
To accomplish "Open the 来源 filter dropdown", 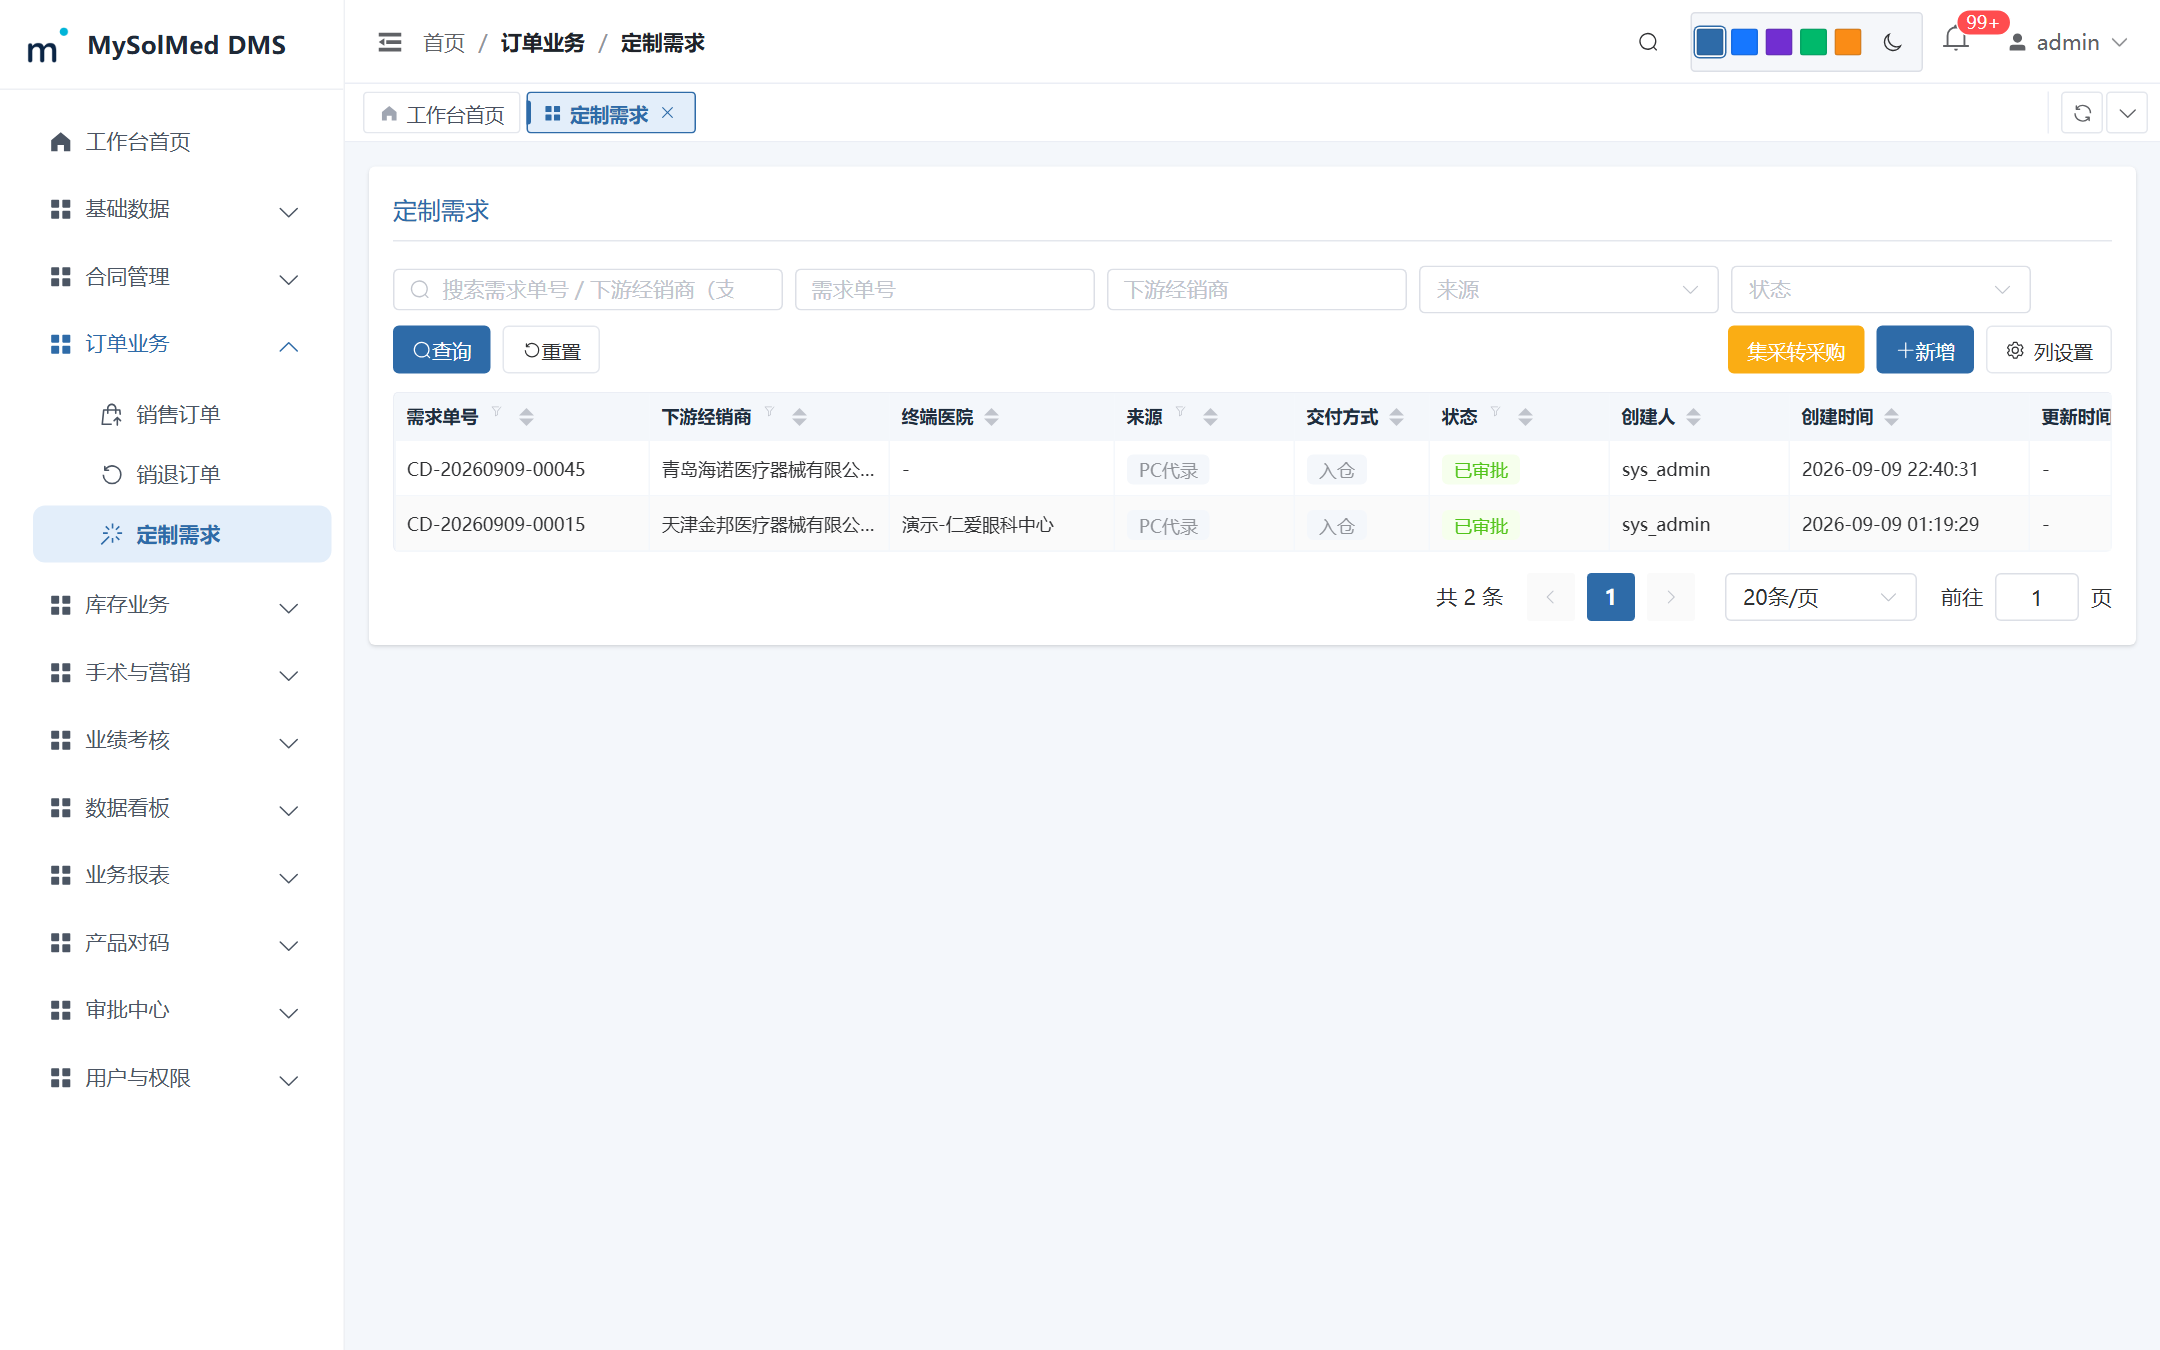I will (x=1568, y=290).
